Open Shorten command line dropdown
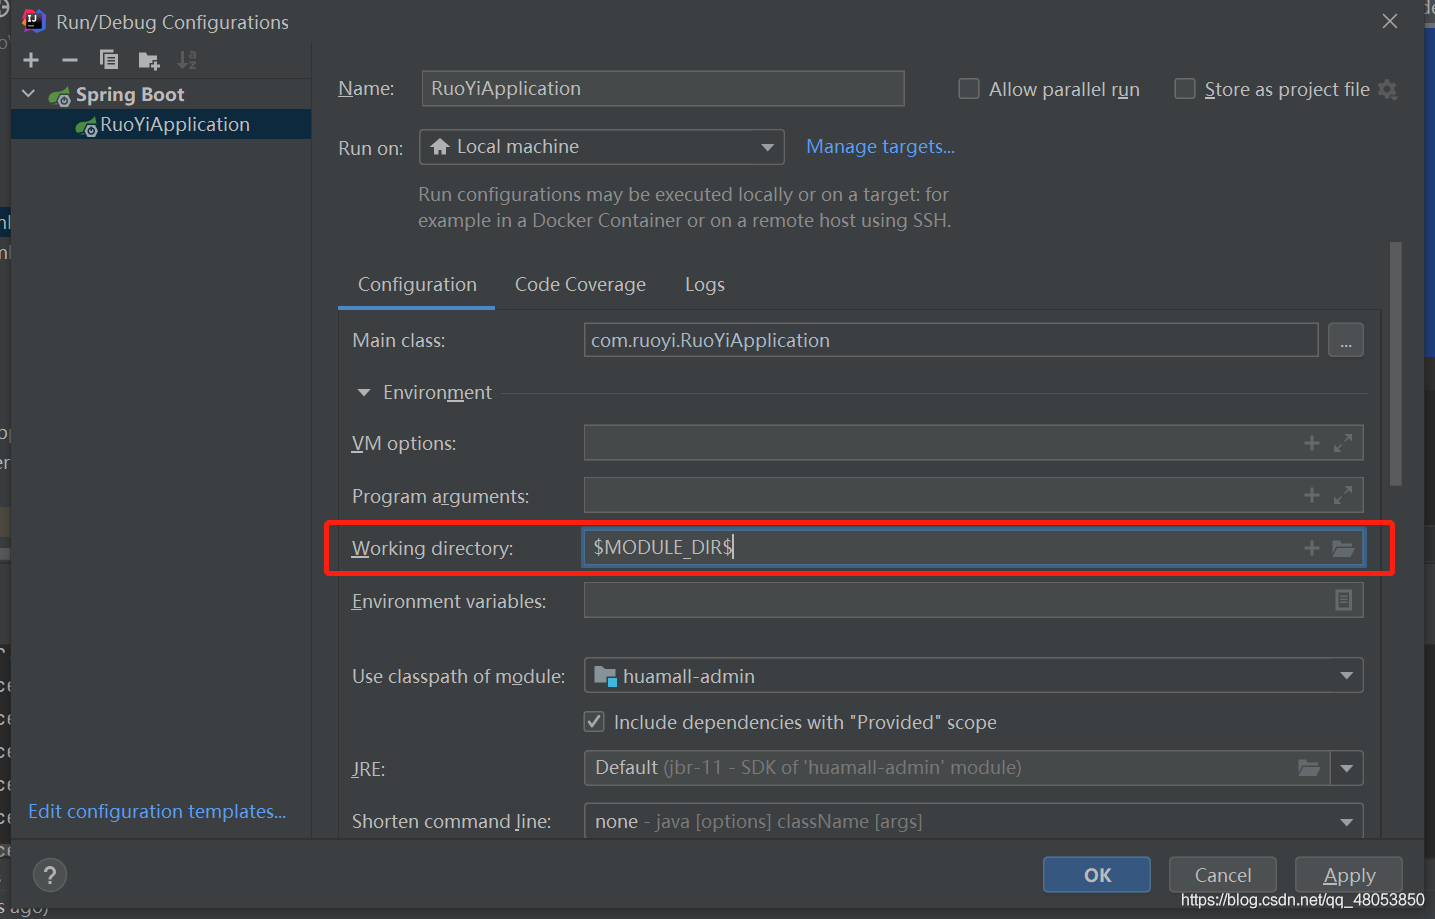This screenshot has height=919, width=1435. click(x=973, y=821)
